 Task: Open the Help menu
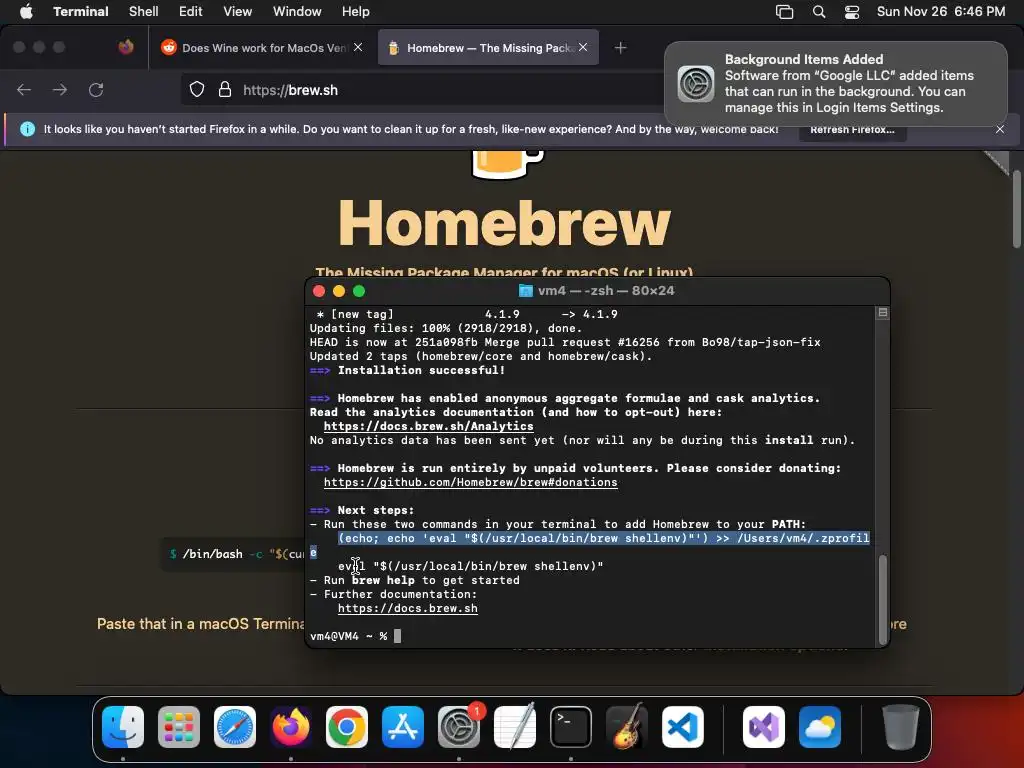(355, 12)
